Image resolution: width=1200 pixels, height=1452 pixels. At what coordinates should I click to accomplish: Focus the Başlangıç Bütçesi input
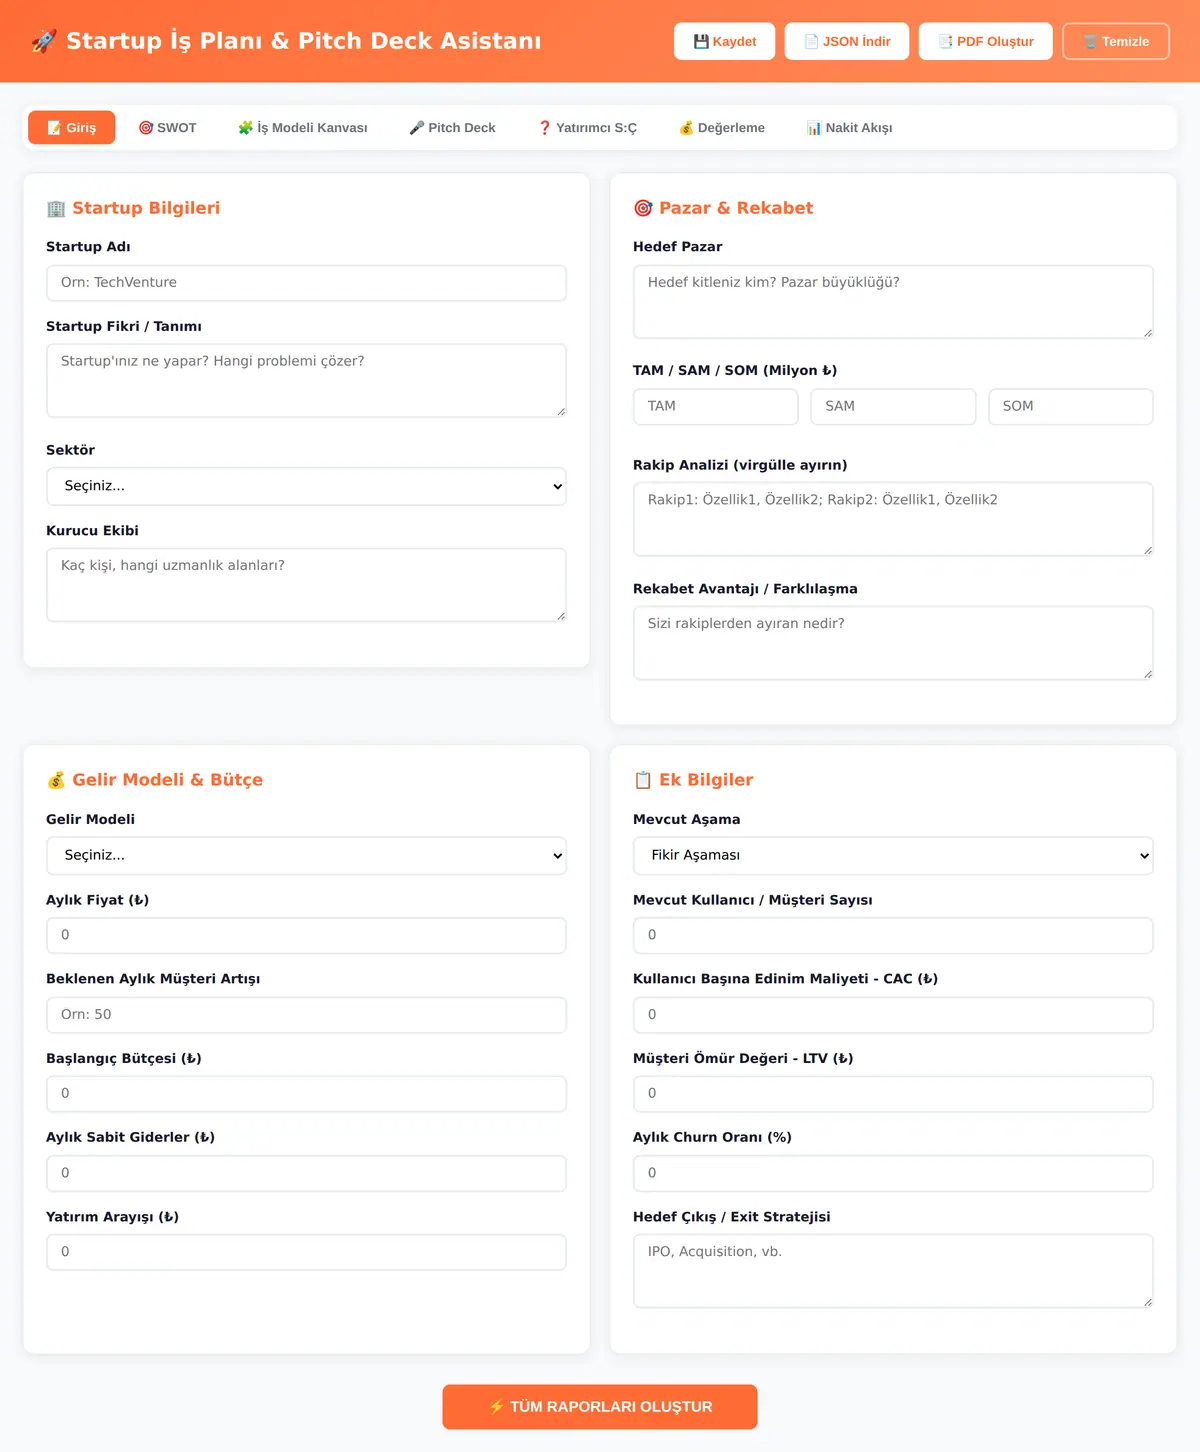click(x=306, y=1094)
